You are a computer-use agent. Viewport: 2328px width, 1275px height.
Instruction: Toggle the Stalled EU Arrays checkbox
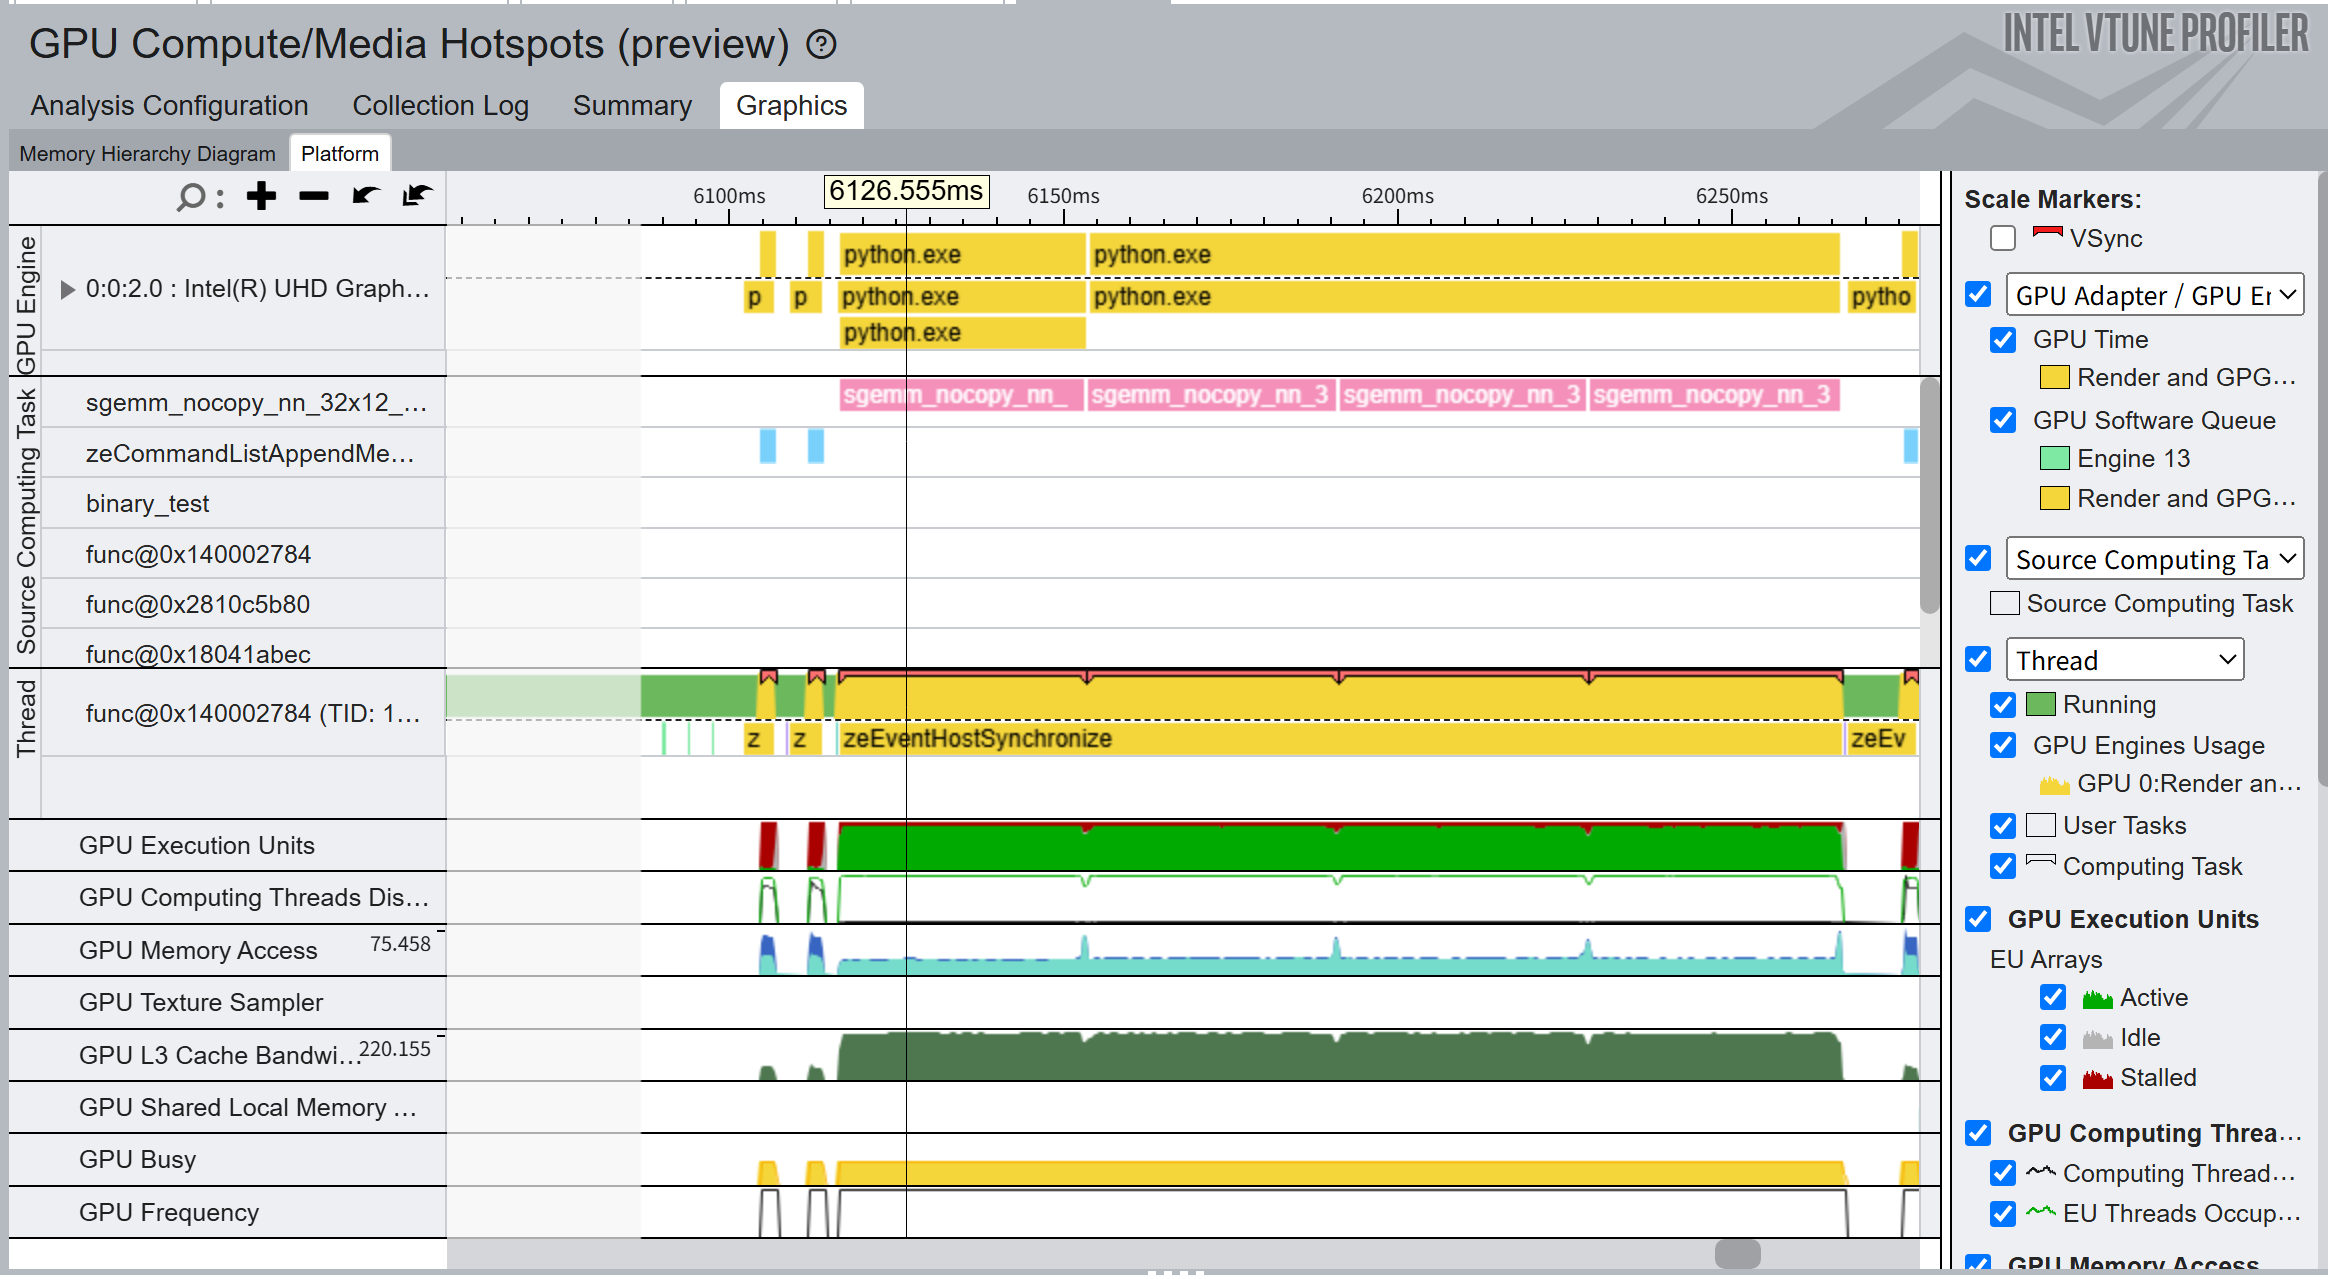pos(2053,1078)
